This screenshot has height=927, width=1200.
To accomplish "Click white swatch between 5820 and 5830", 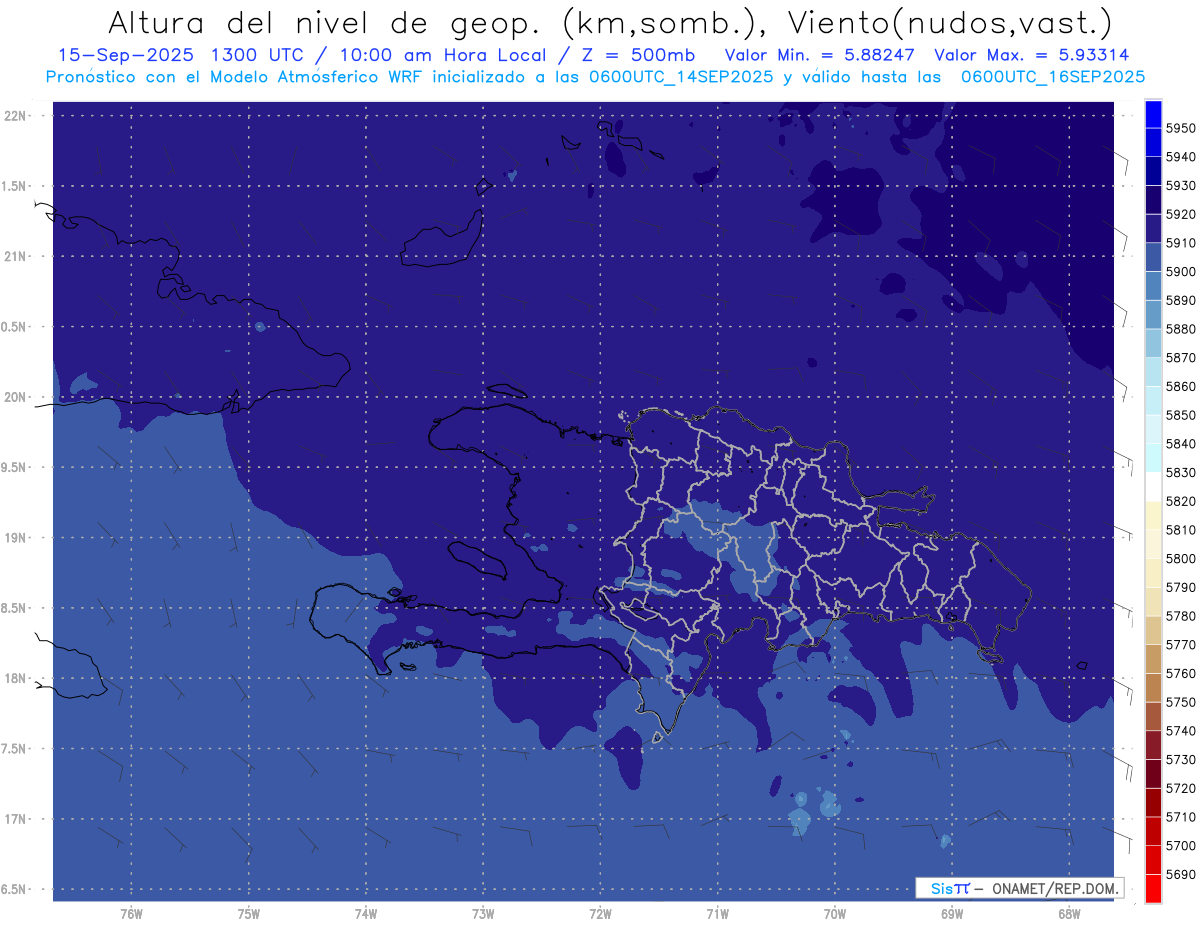I will click(1153, 486).
